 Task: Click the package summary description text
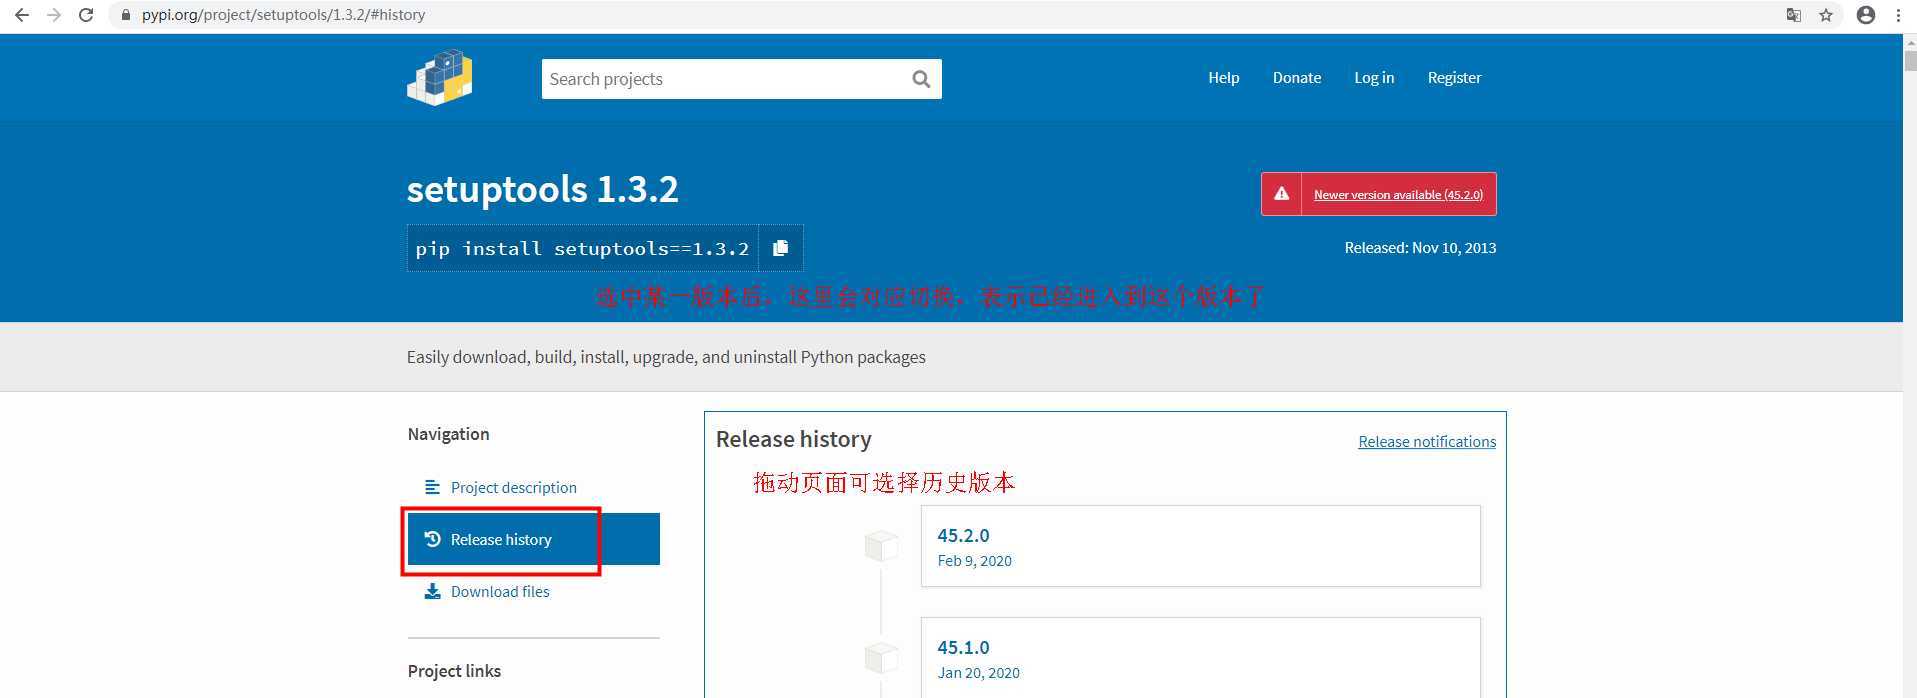click(666, 357)
